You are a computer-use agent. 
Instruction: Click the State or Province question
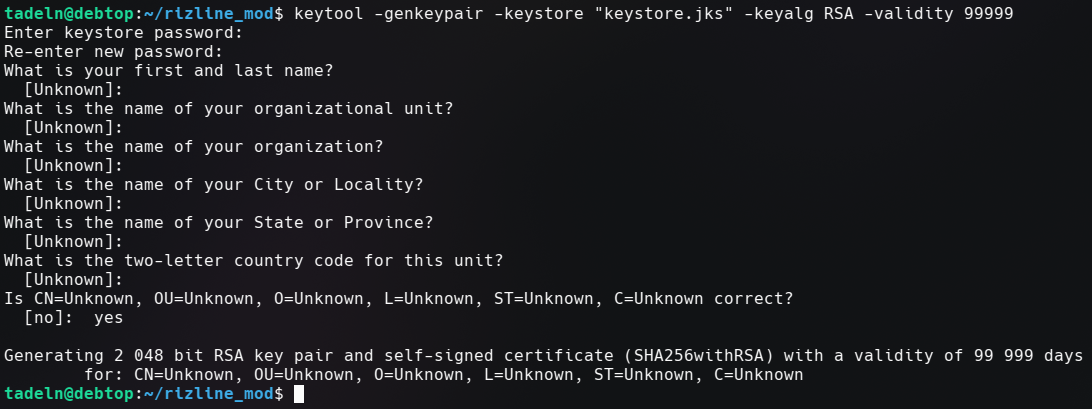click(218, 222)
